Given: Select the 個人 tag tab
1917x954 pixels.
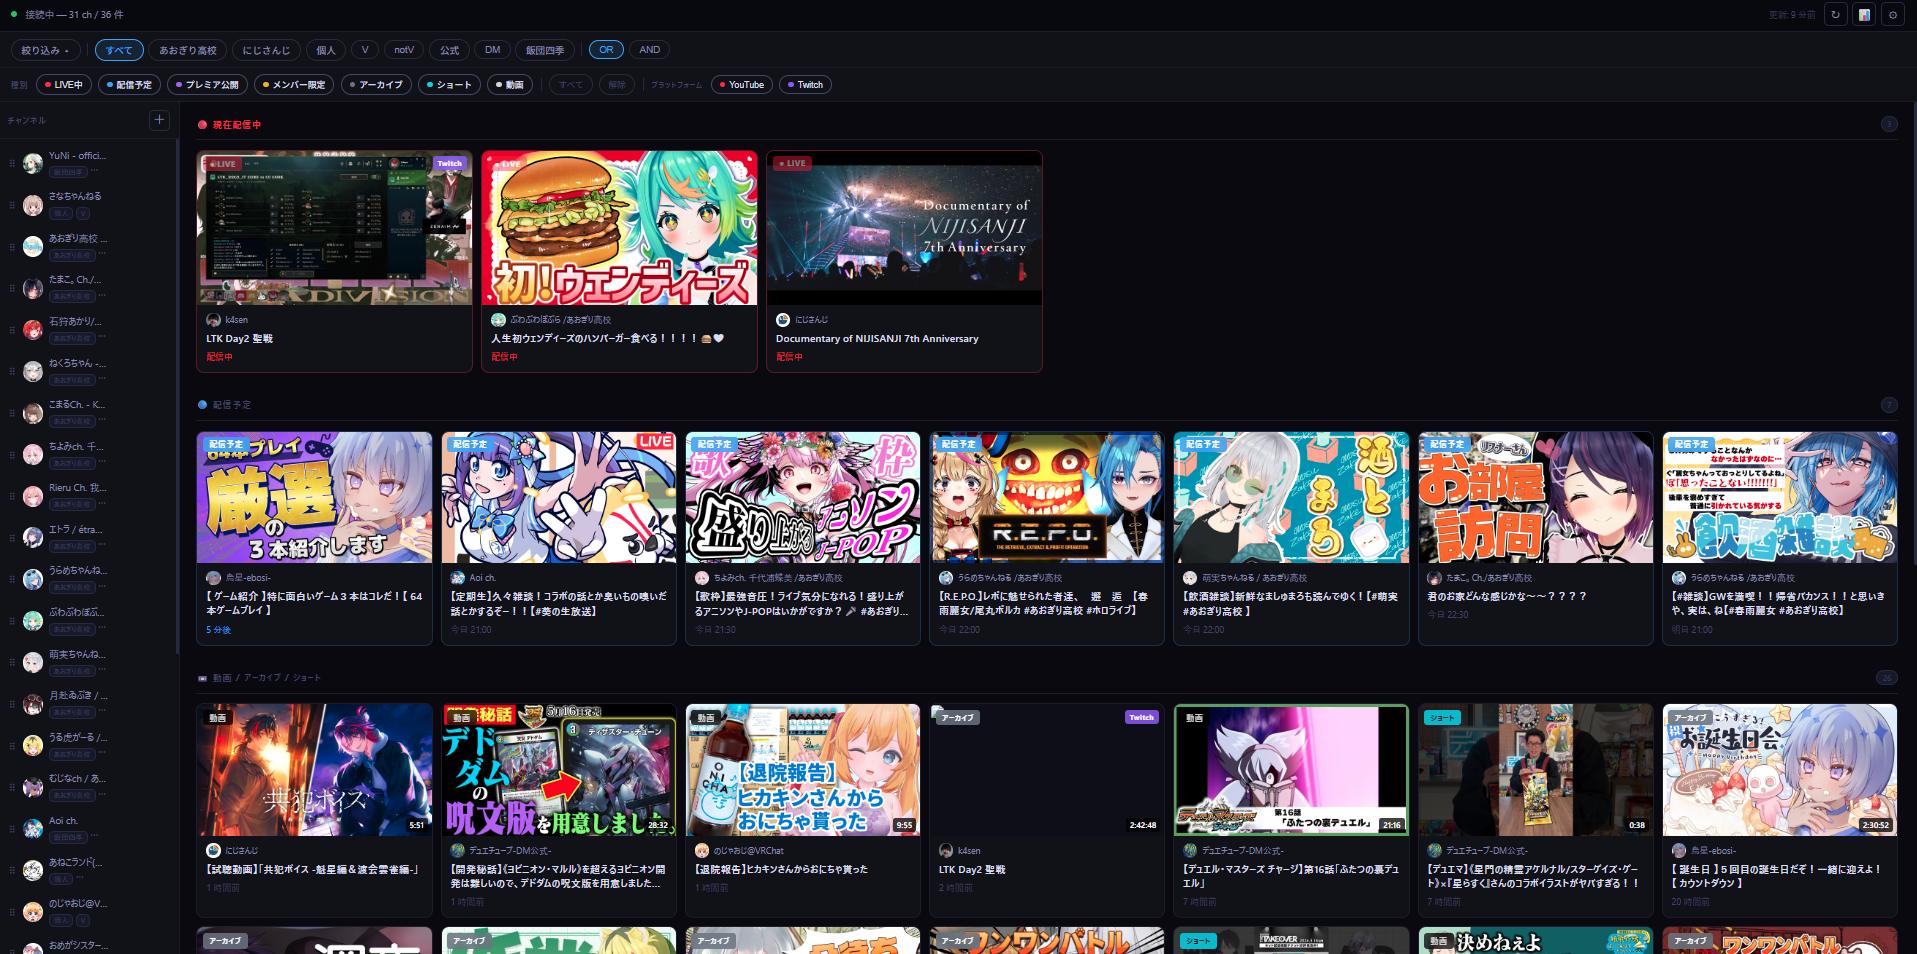Looking at the screenshot, I should (x=326, y=50).
